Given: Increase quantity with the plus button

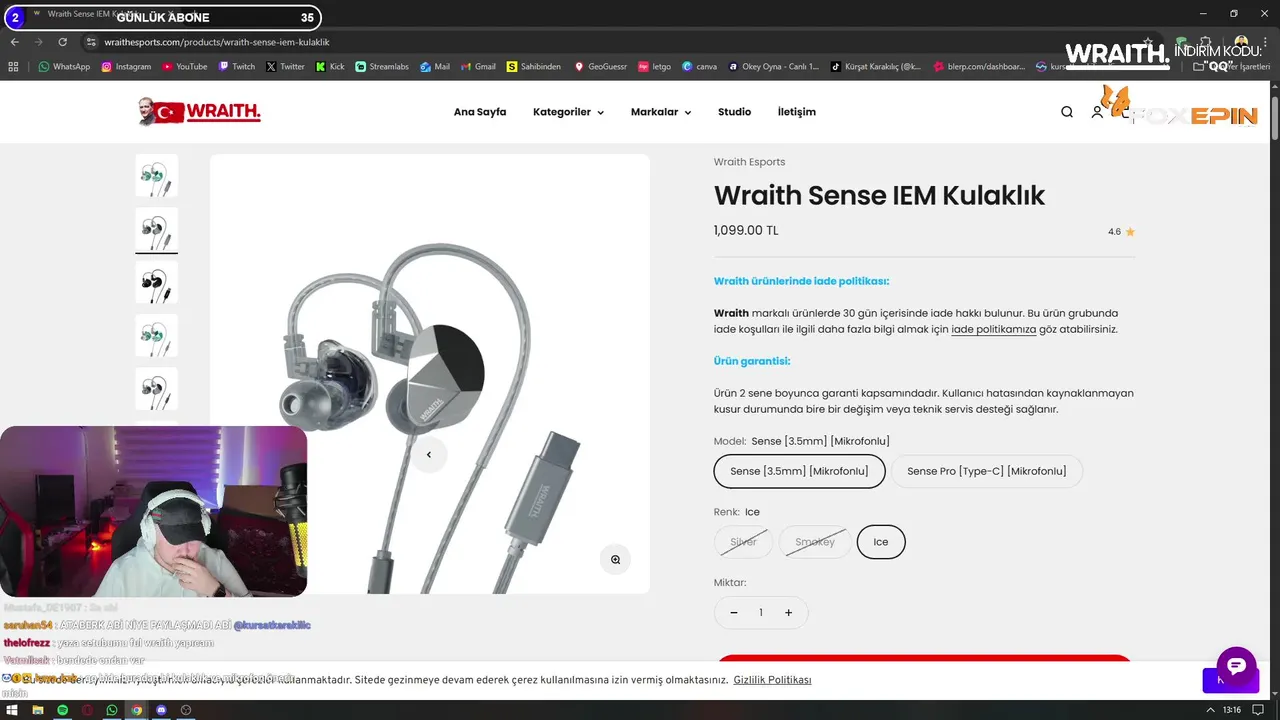Looking at the screenshot, I should 788,613.
